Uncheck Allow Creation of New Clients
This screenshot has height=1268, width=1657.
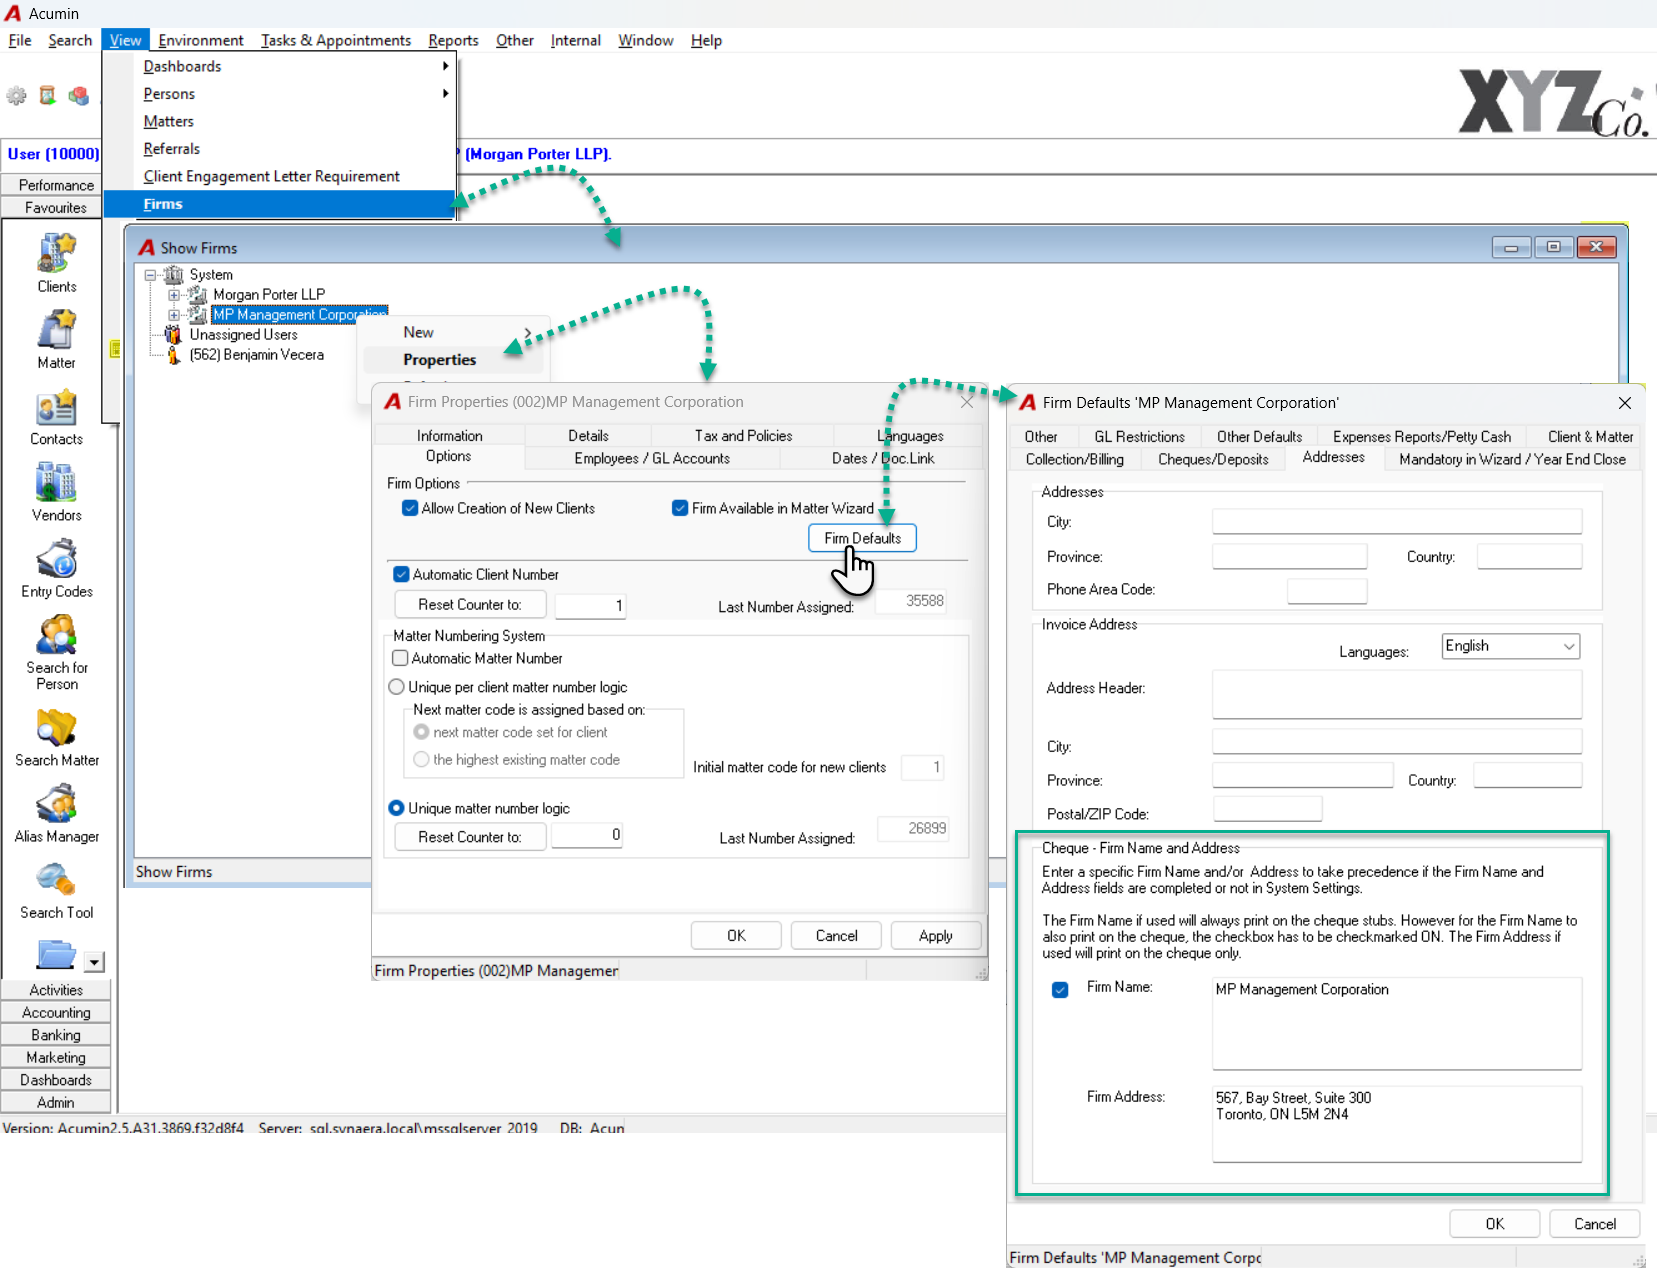410,508
